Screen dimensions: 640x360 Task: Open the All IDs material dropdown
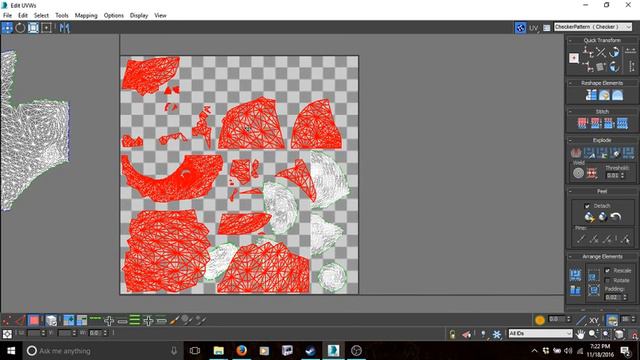(540, 333)
